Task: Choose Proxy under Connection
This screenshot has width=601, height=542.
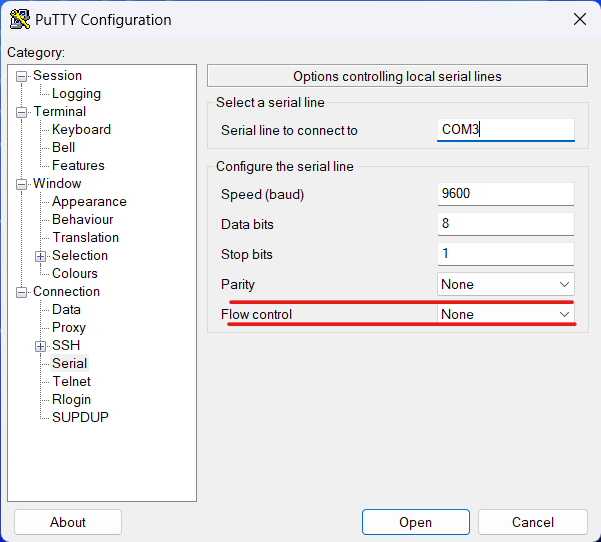Action: 69,328
